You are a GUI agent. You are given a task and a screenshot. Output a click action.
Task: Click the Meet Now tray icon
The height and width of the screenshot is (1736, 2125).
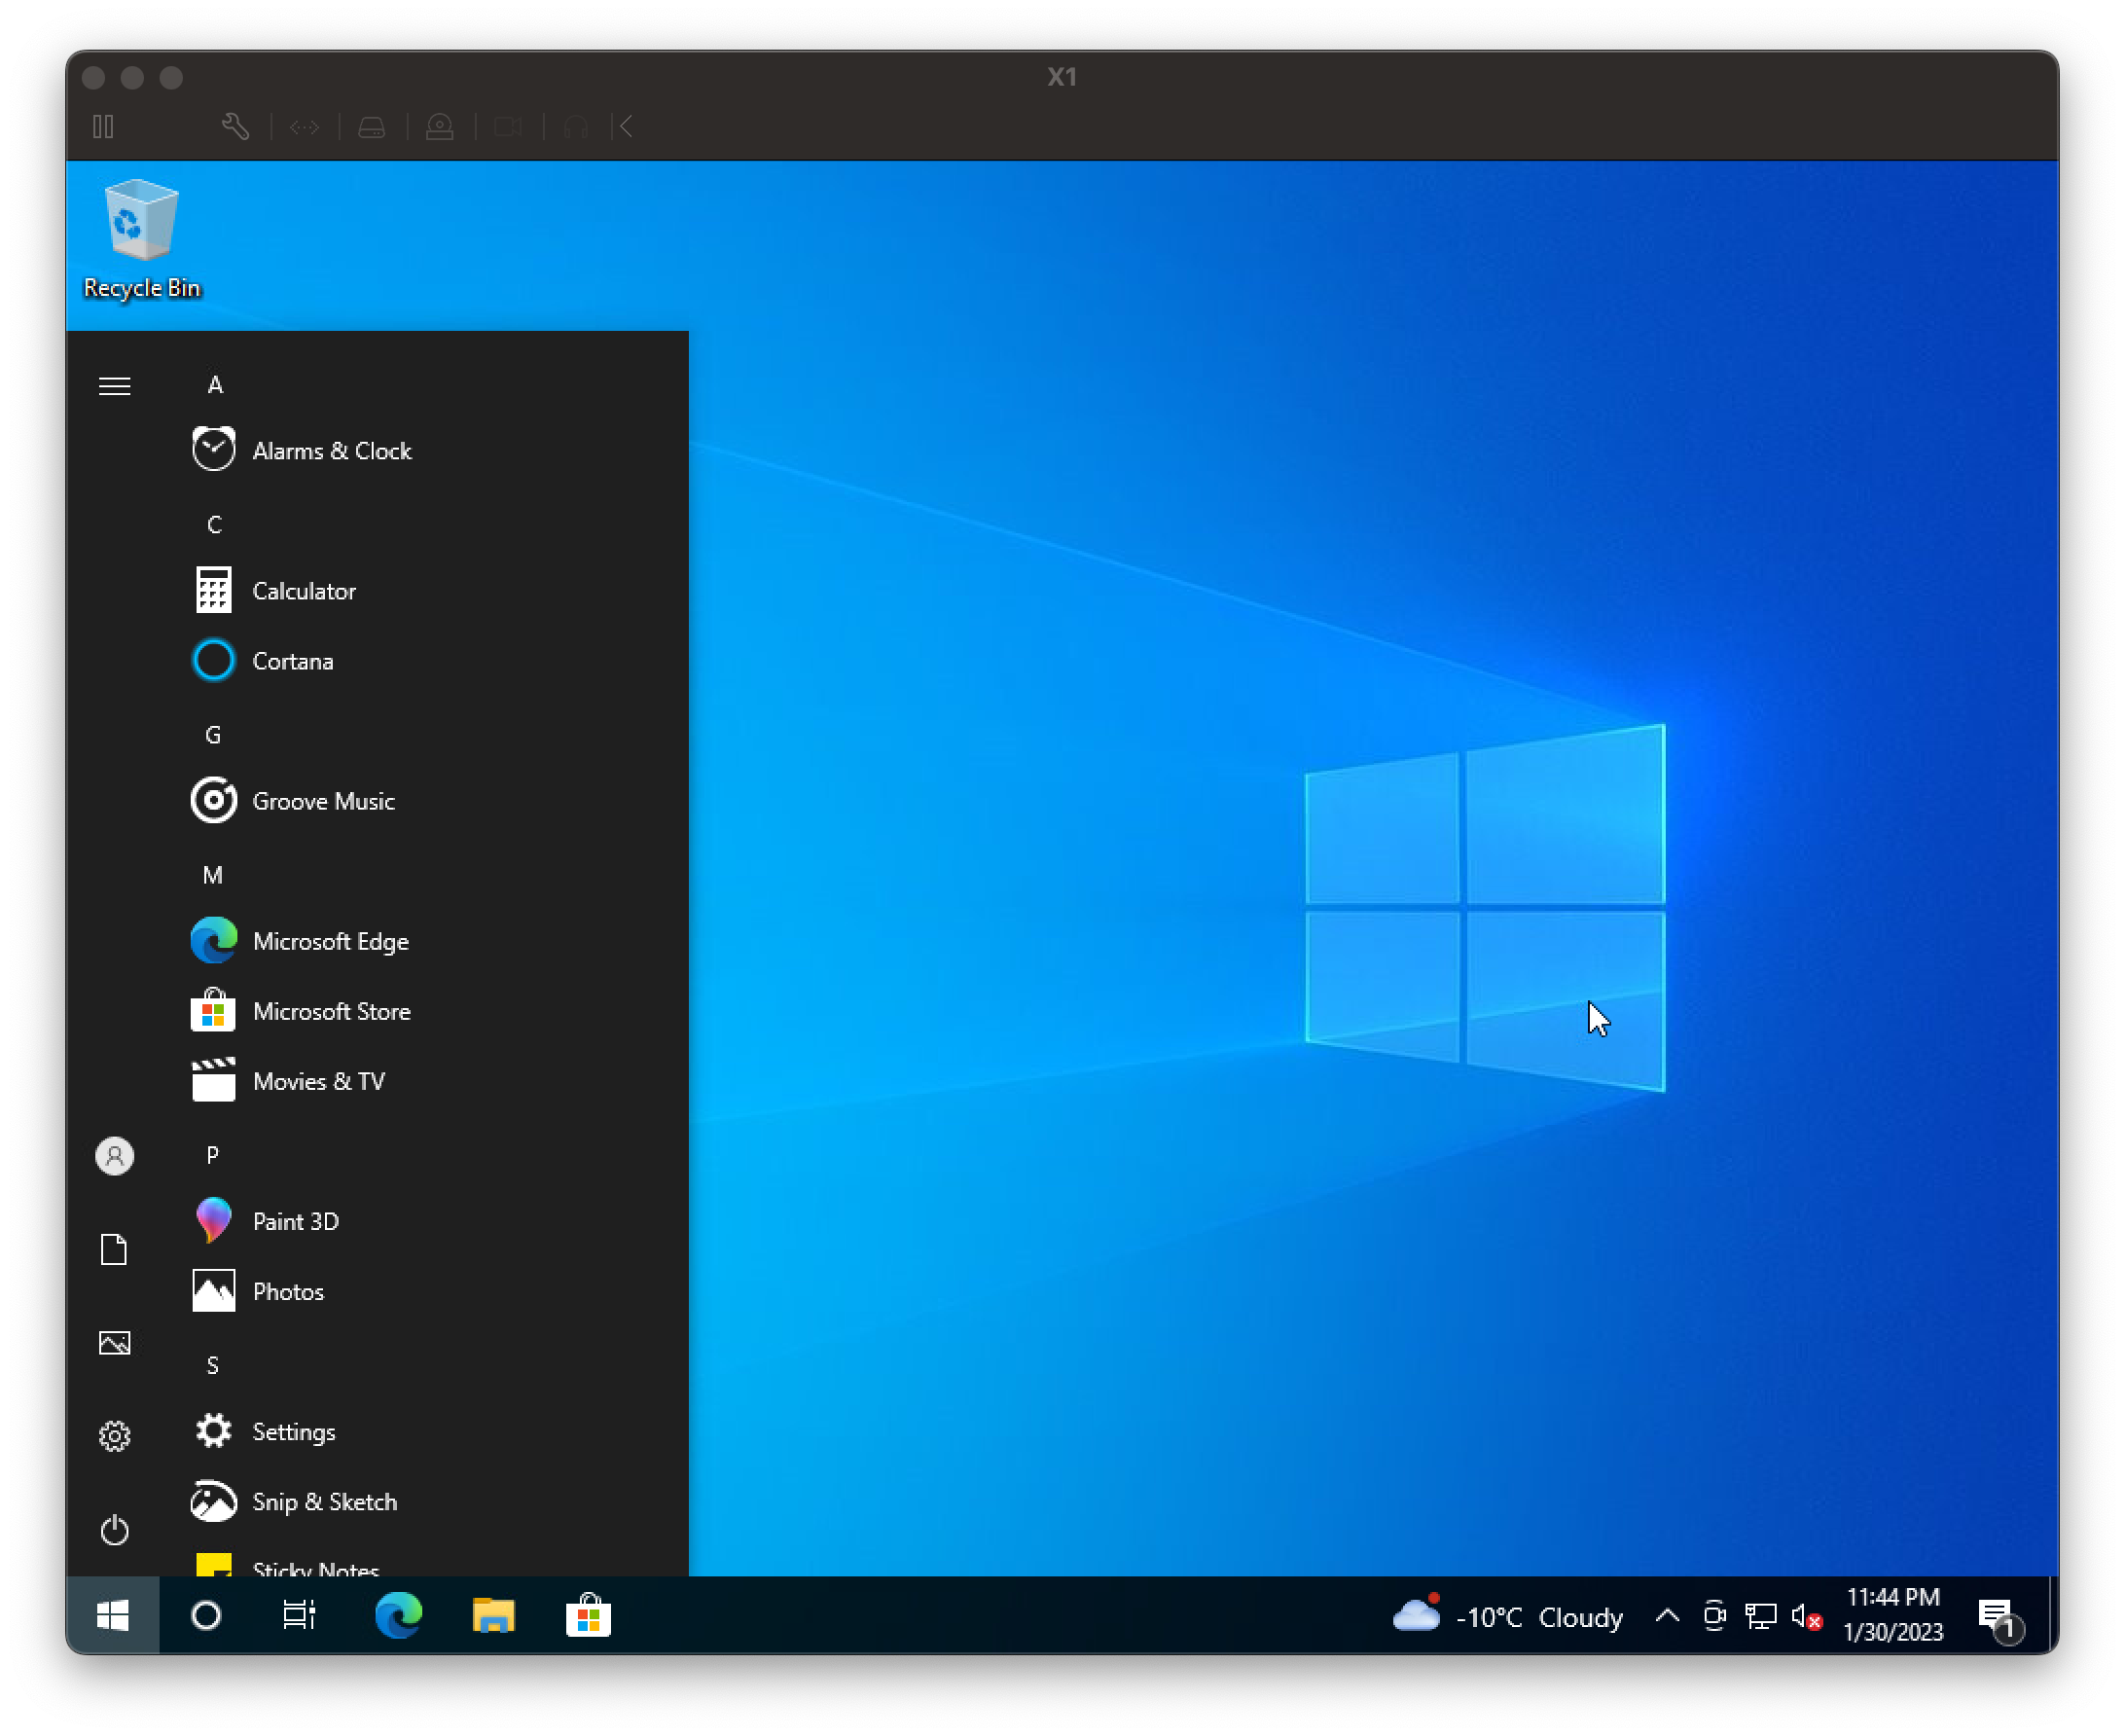(1714, 1615)
